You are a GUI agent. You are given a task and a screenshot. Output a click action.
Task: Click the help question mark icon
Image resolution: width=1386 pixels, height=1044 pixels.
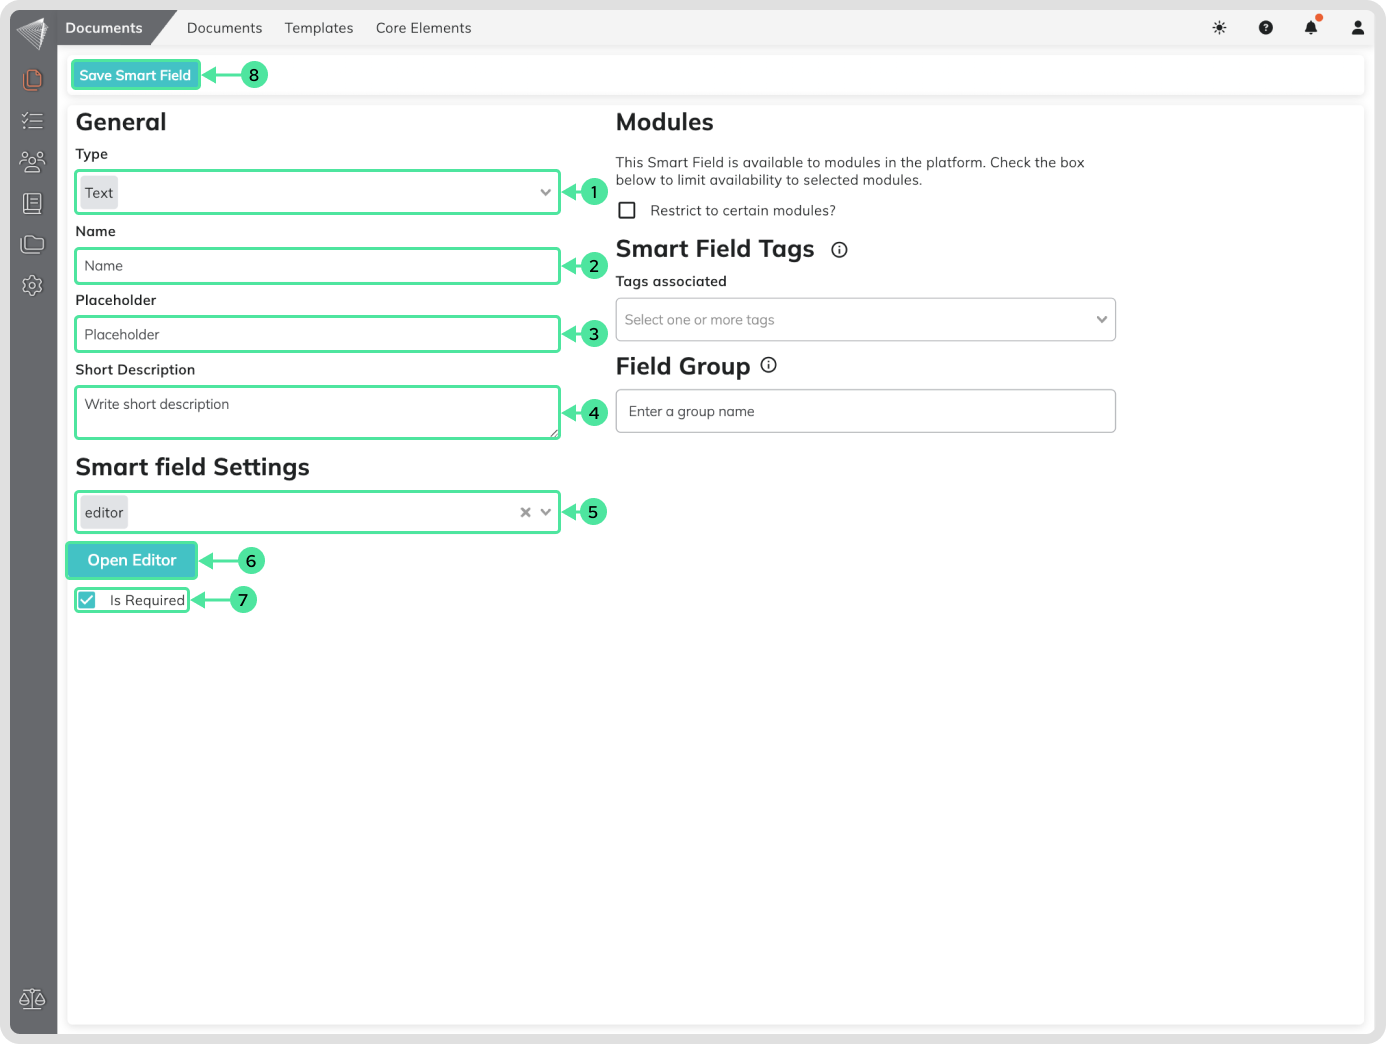click(x=1265, y=28)
